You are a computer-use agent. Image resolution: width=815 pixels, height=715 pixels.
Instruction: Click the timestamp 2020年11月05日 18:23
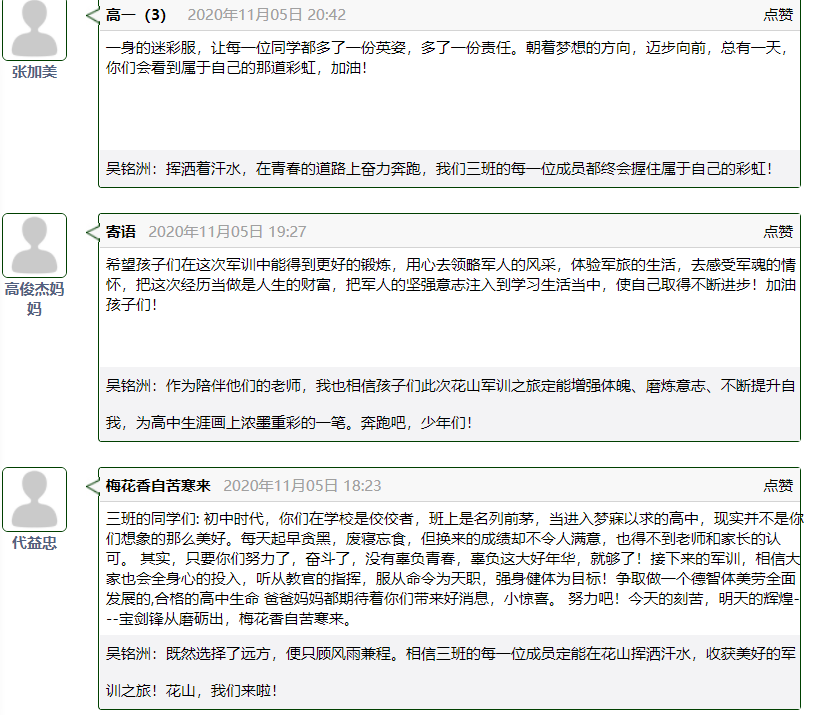pos(303,485)
